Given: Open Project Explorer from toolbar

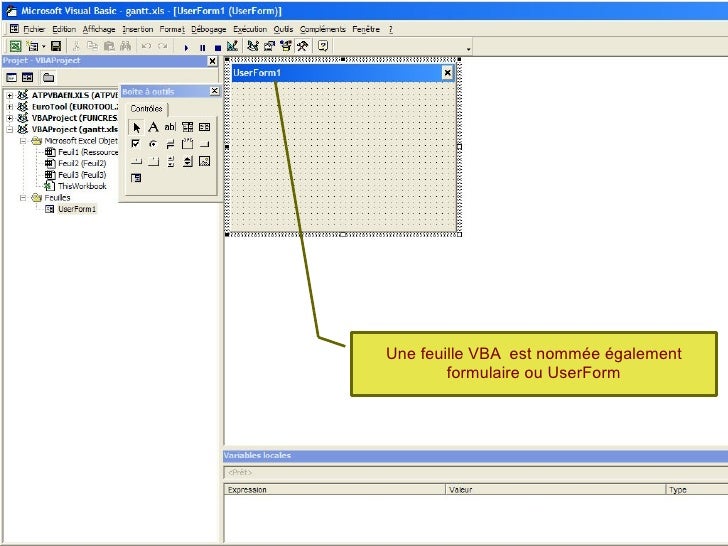Looking at the screenshot, I should tap(253, 46).
